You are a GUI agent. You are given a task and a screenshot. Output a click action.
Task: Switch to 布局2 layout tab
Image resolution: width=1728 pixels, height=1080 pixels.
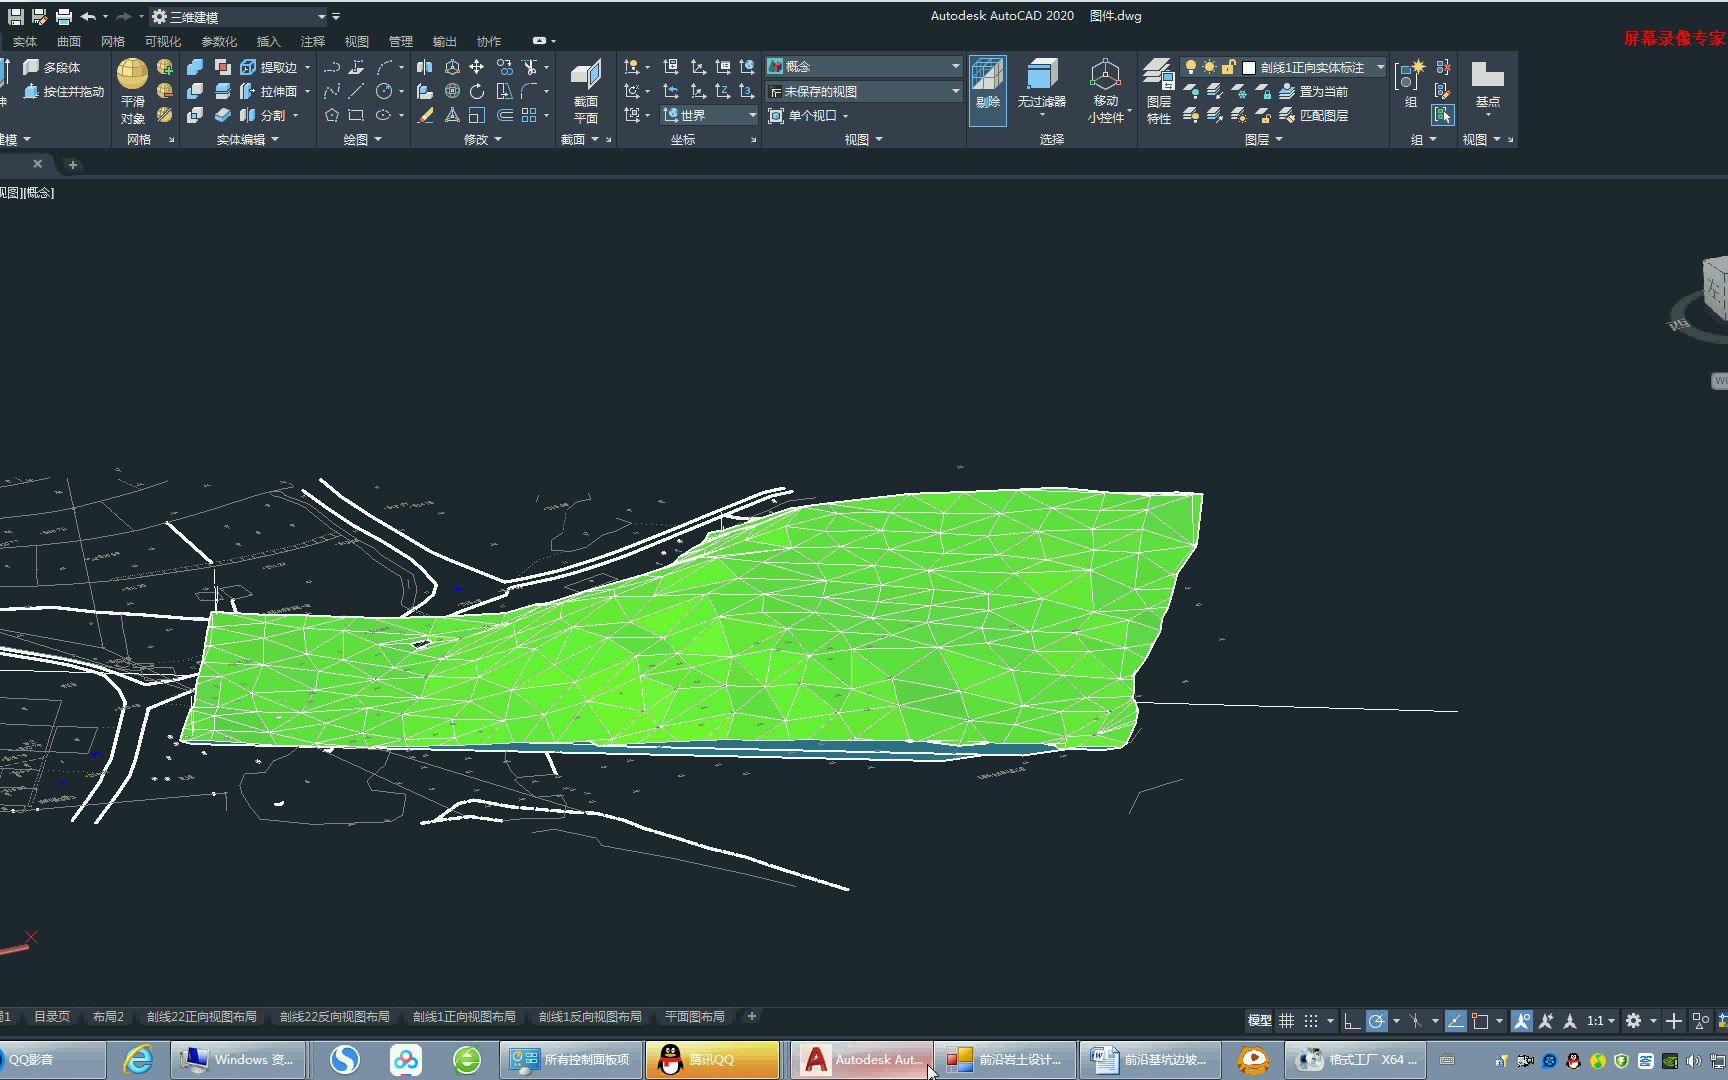pyautogui.click(x=108, y=1016)
